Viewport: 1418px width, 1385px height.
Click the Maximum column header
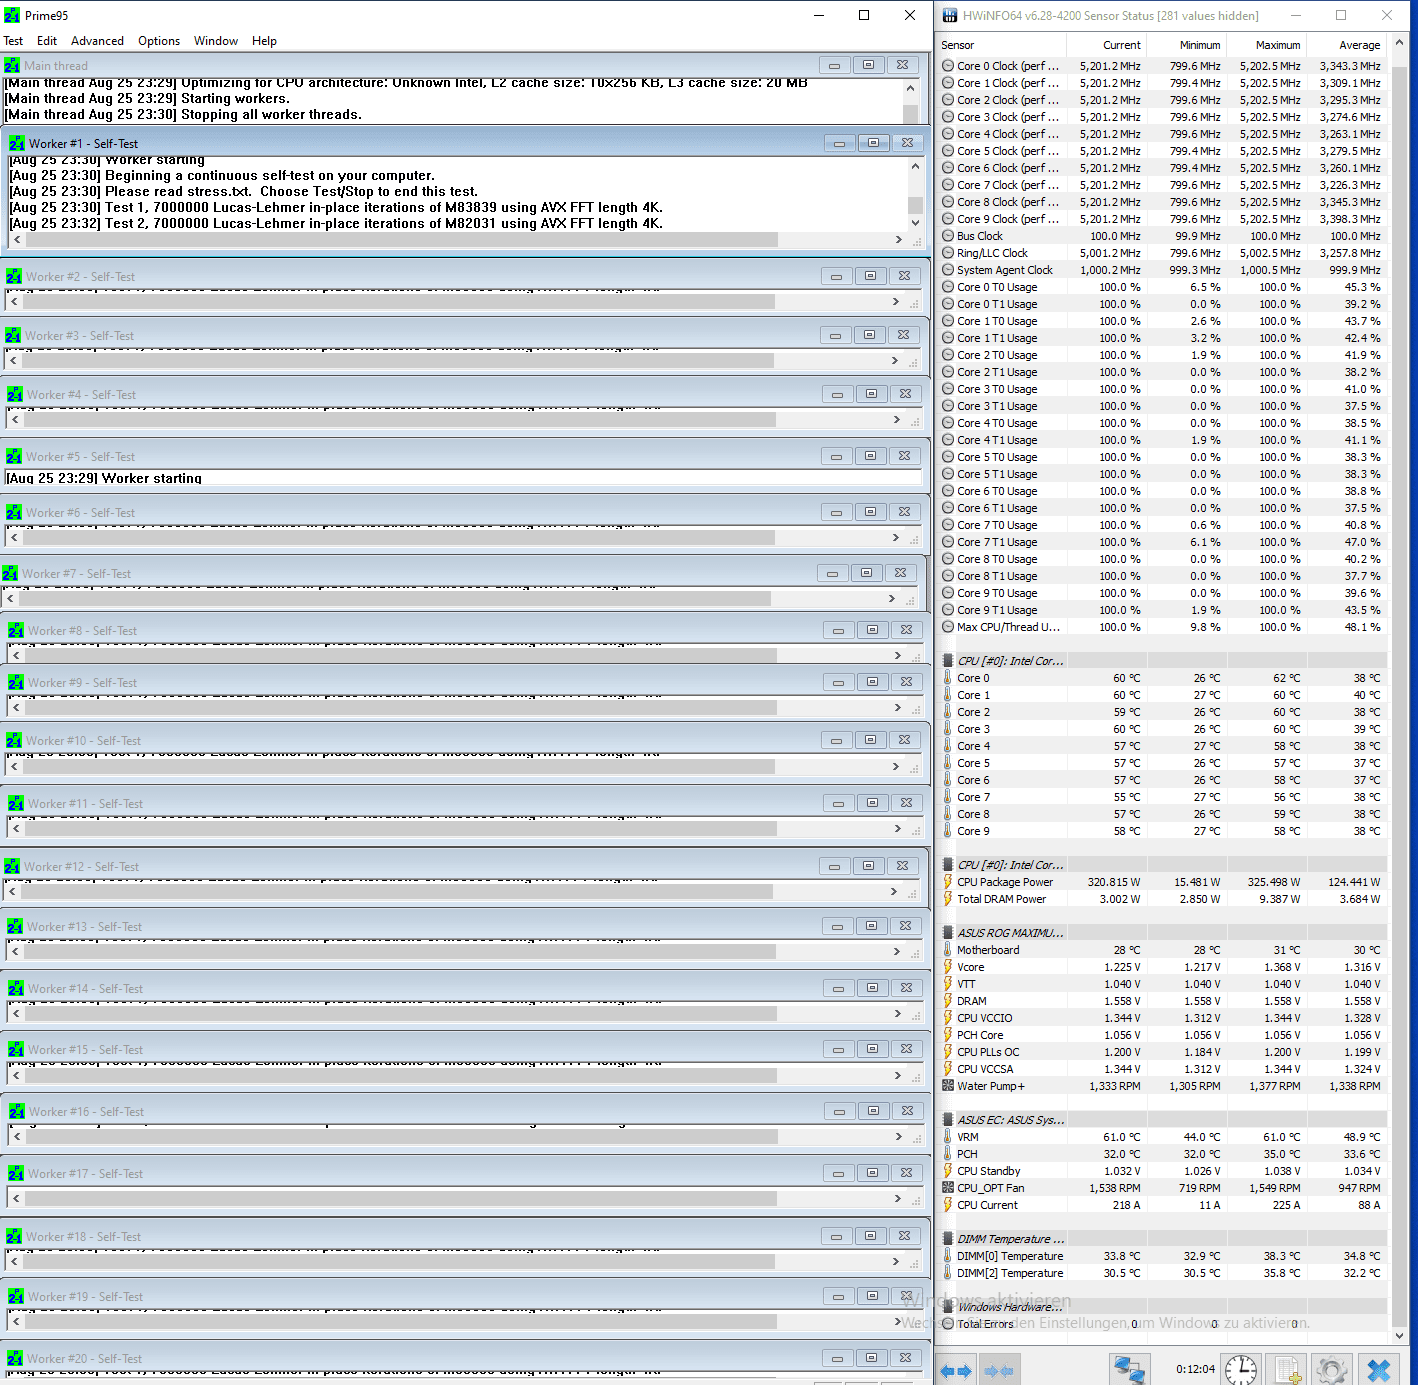coord(1266,45)
